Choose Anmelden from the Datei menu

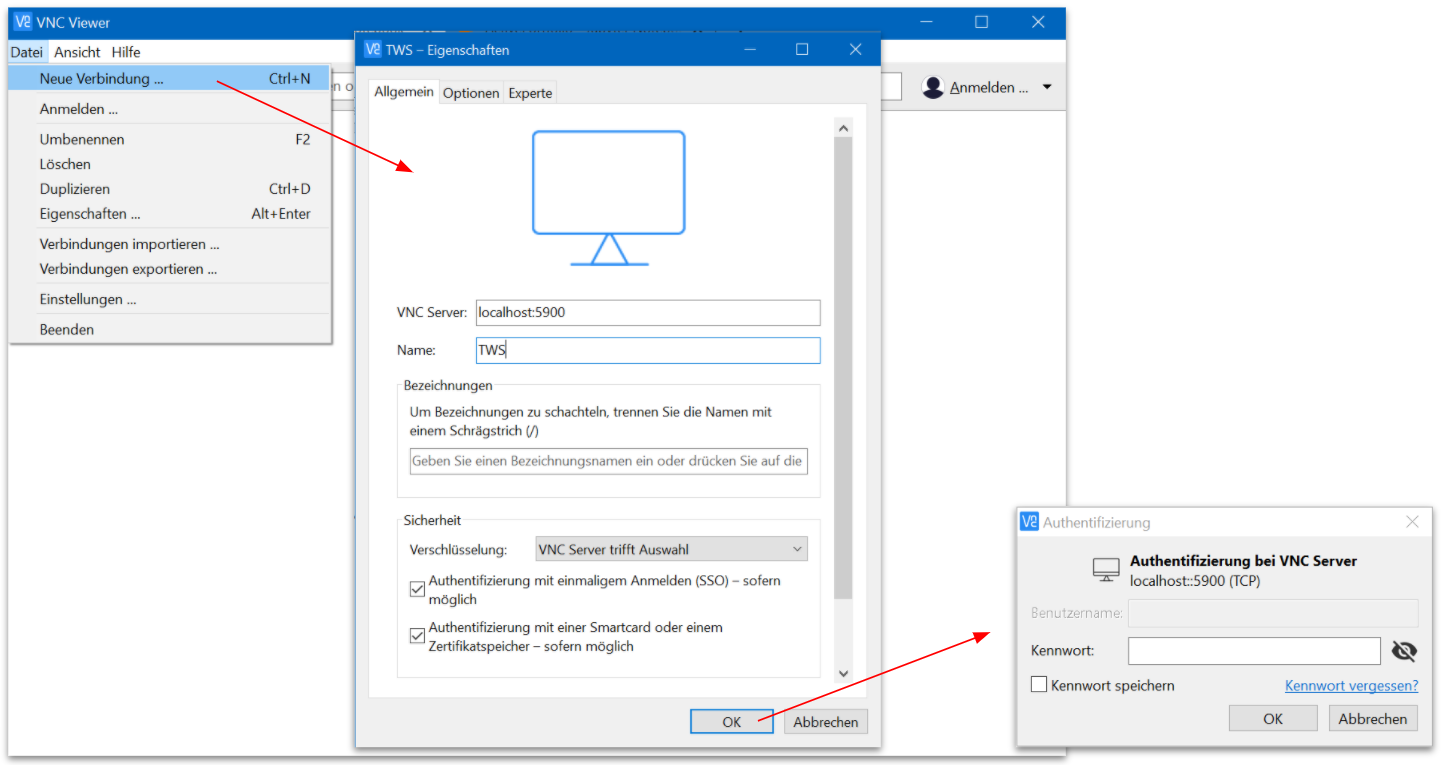pyautogui.click(x=169, y=109)
